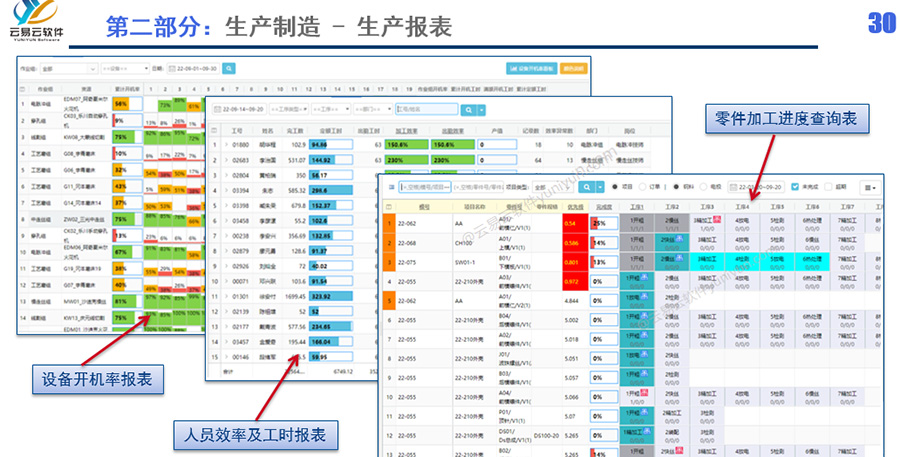This screenshot has width=900, height=457.
Task: Click the orange 颜色说明 button
Action: click(574, 69)
